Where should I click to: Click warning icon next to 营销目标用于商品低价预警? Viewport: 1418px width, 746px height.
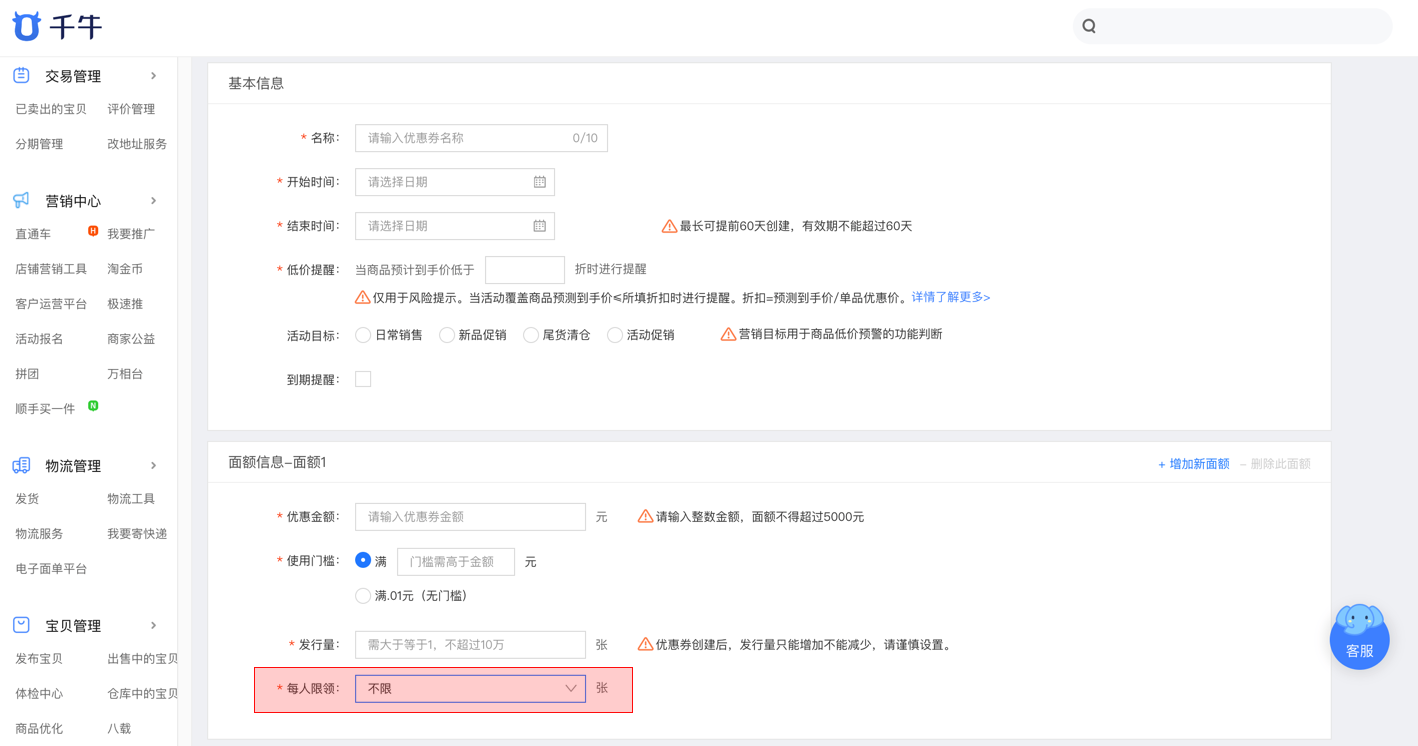tap(728, 334)
